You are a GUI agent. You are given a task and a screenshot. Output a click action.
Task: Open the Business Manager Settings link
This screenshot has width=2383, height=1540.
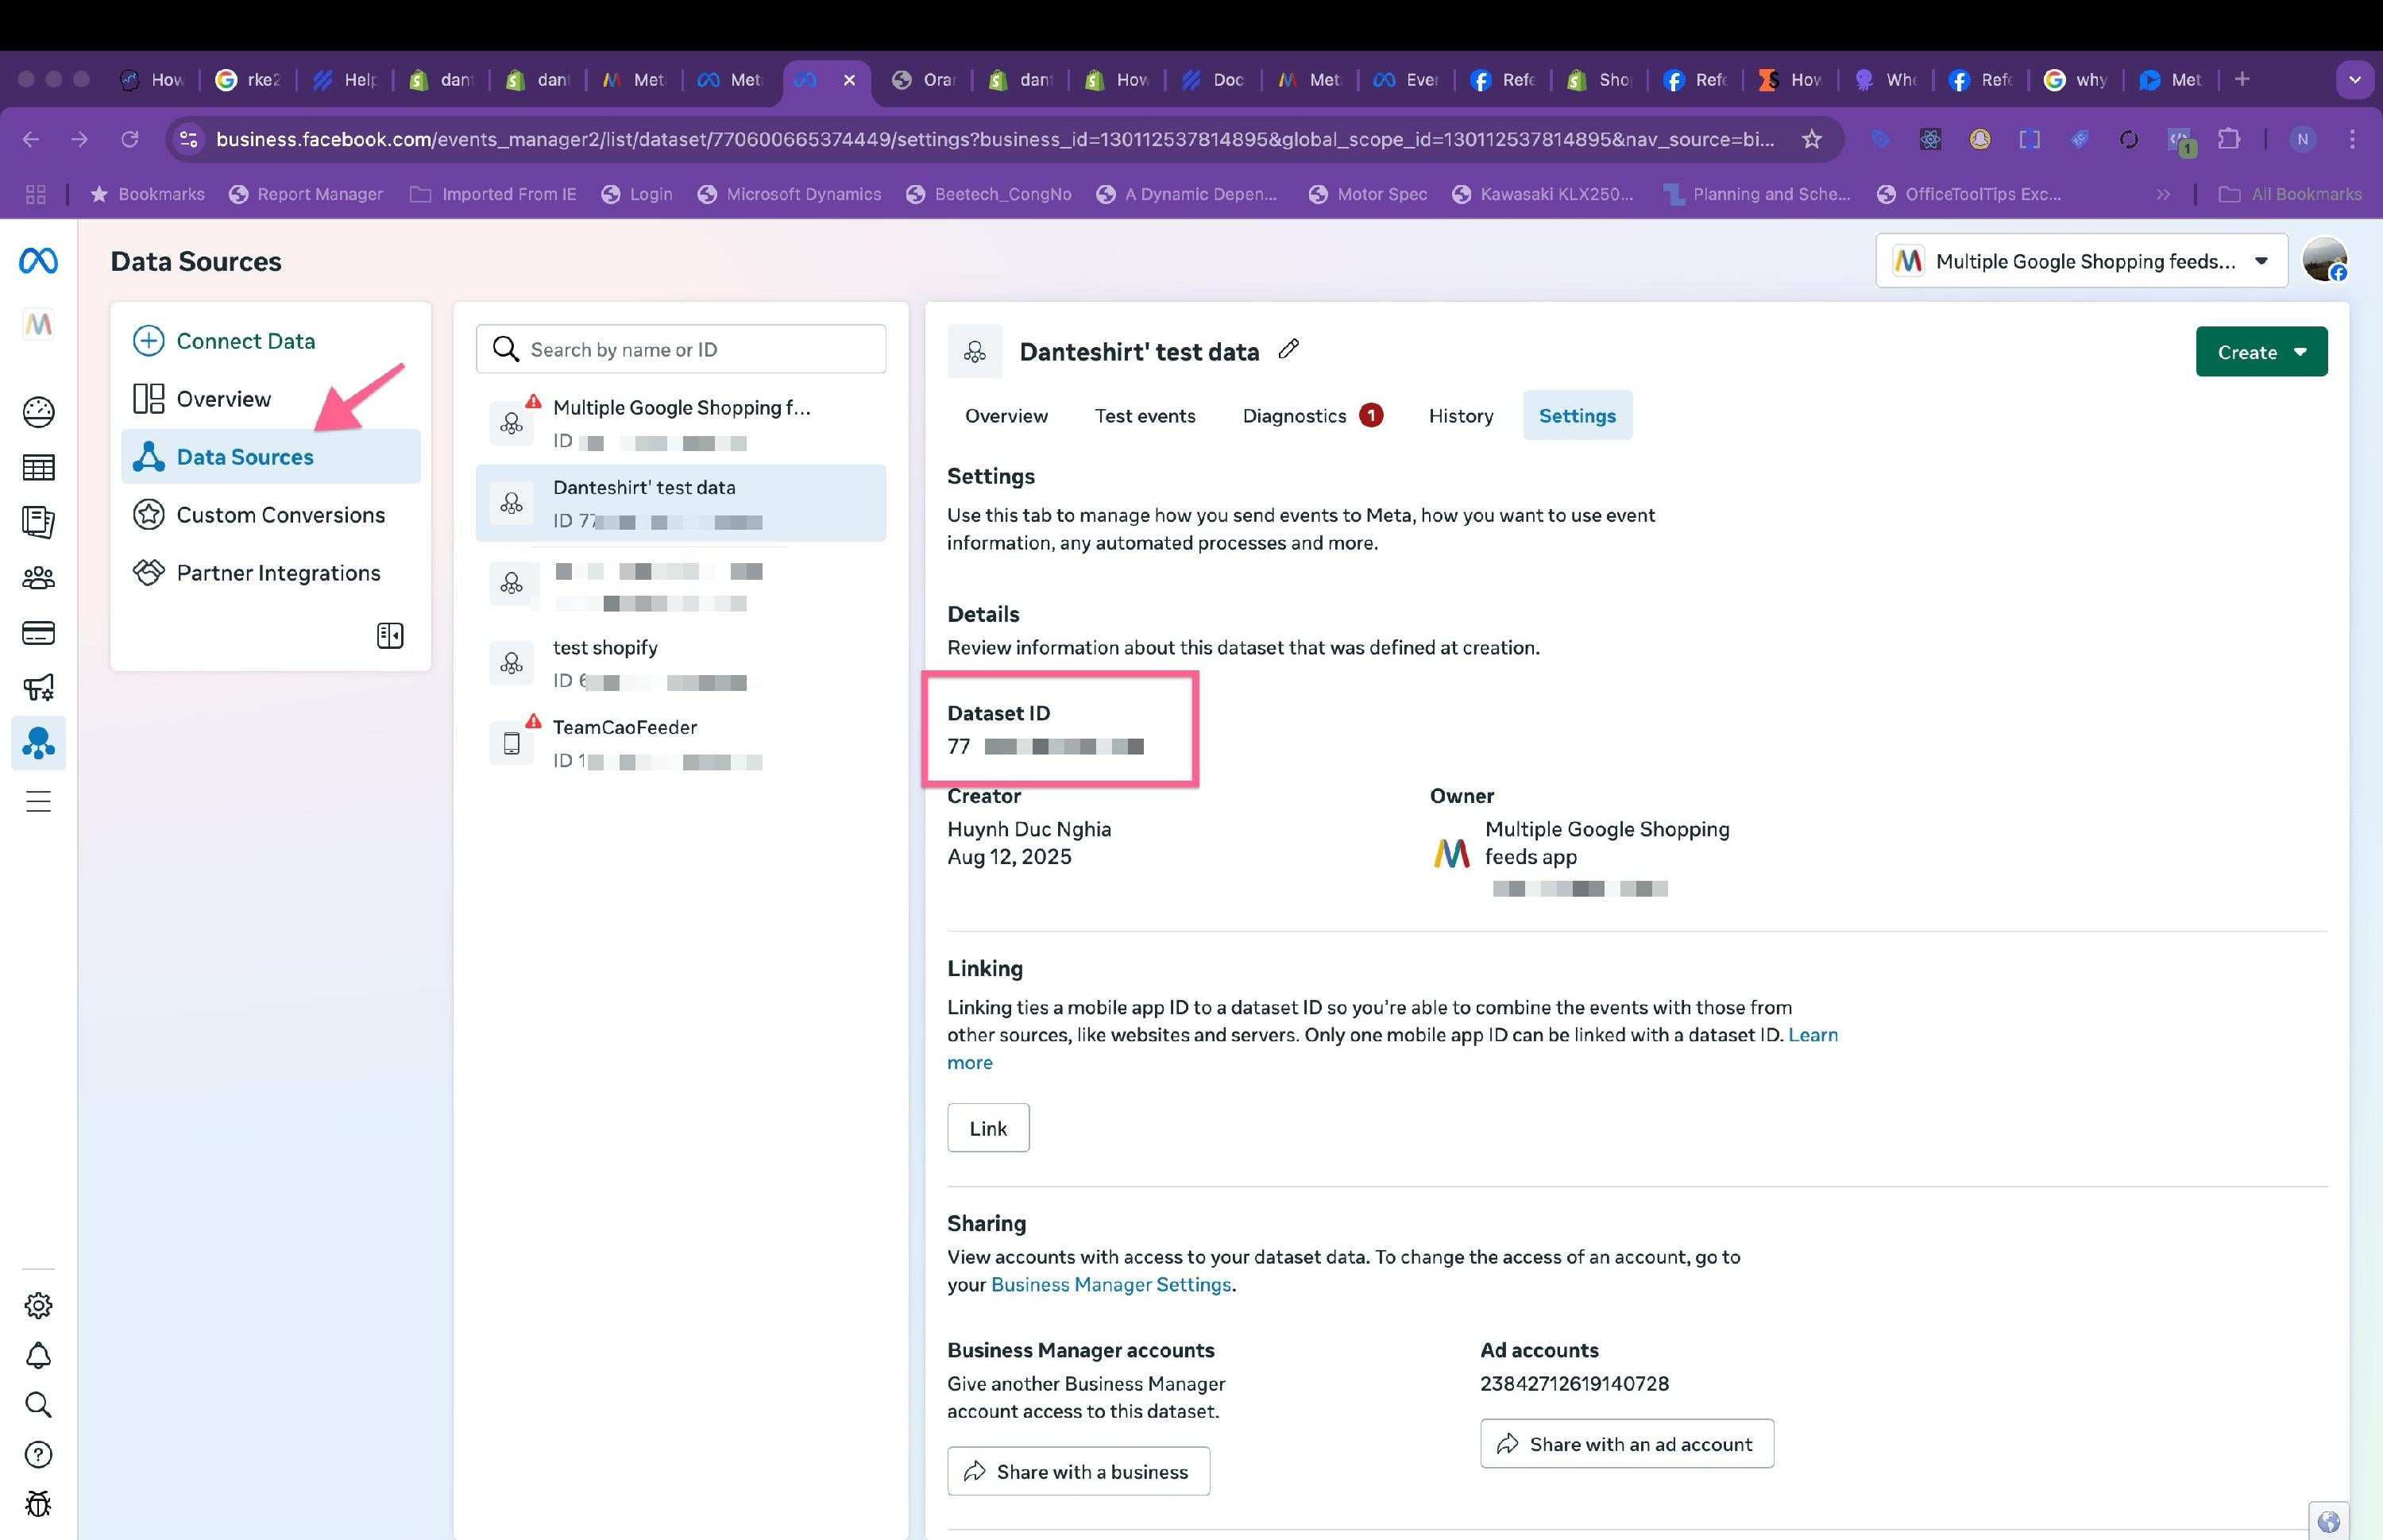(x=1110, y=1284)
